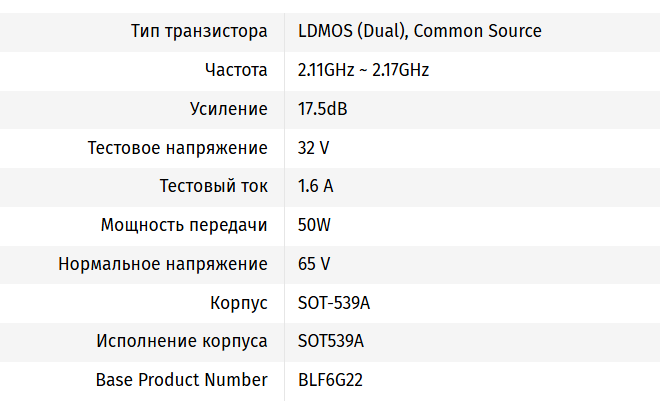Select the '32 V' test voltage value

tap(313, 148)
